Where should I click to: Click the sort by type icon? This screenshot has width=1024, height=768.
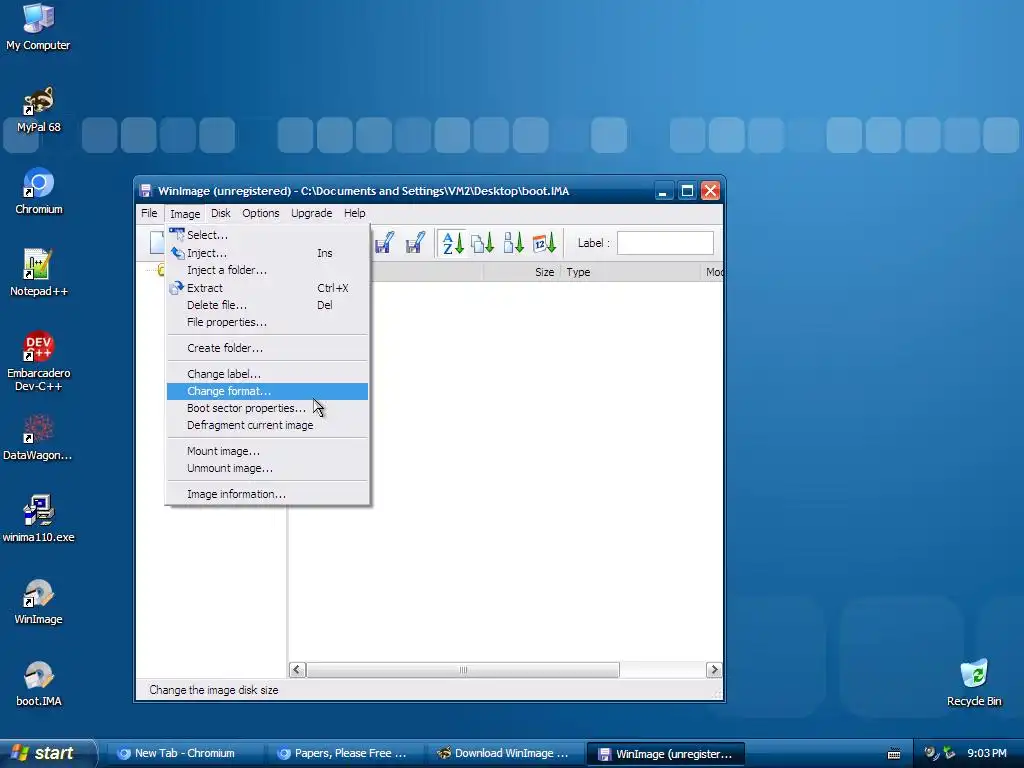click(x=483, y=243)
